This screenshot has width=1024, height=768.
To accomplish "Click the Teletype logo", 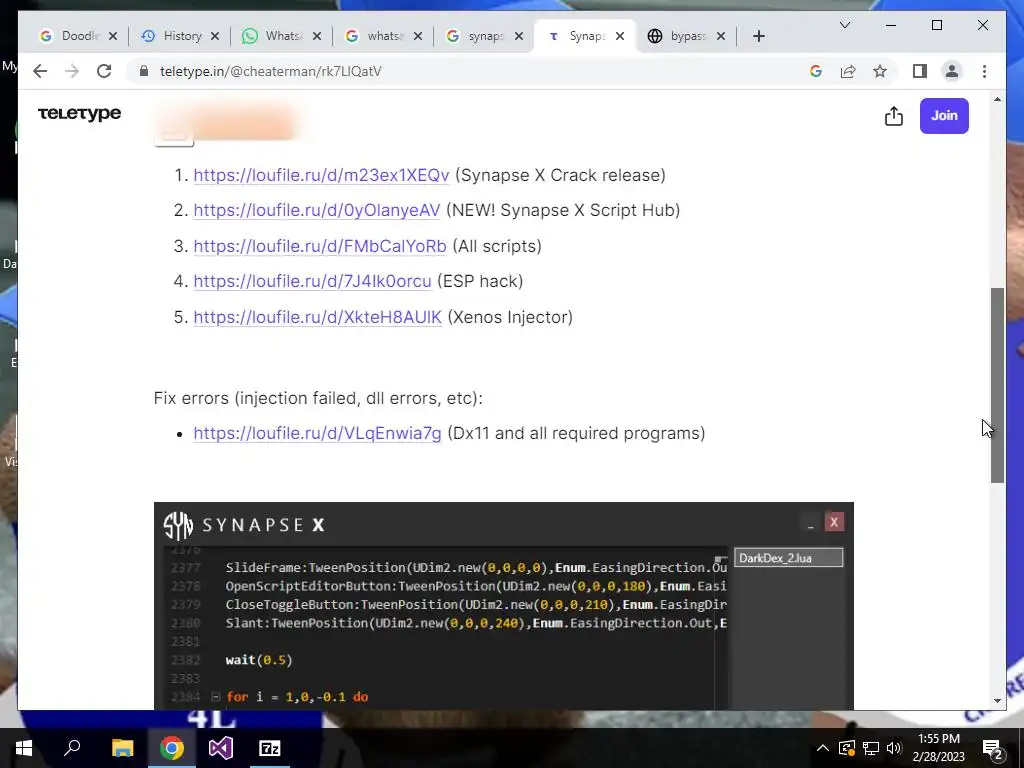I will pos(80,114).
